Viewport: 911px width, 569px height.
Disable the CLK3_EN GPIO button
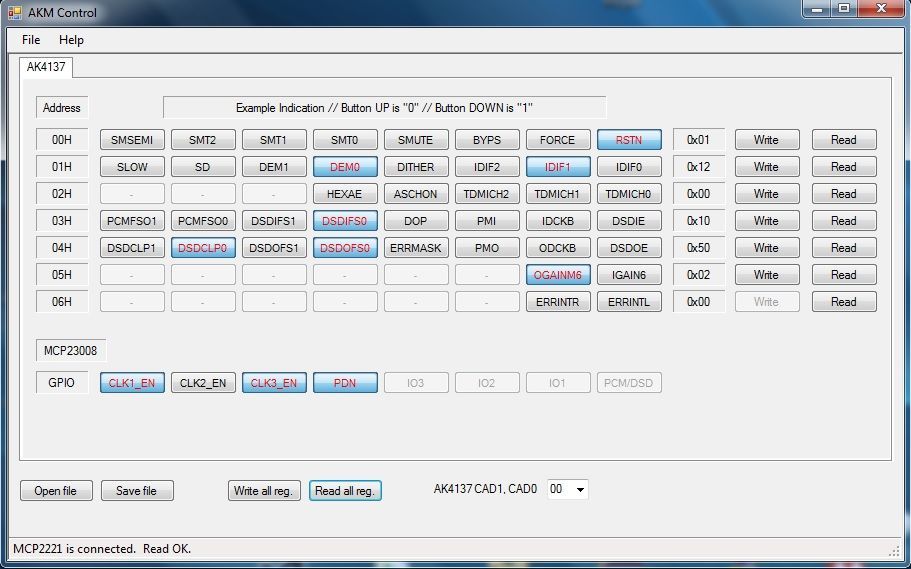point(274,383)
